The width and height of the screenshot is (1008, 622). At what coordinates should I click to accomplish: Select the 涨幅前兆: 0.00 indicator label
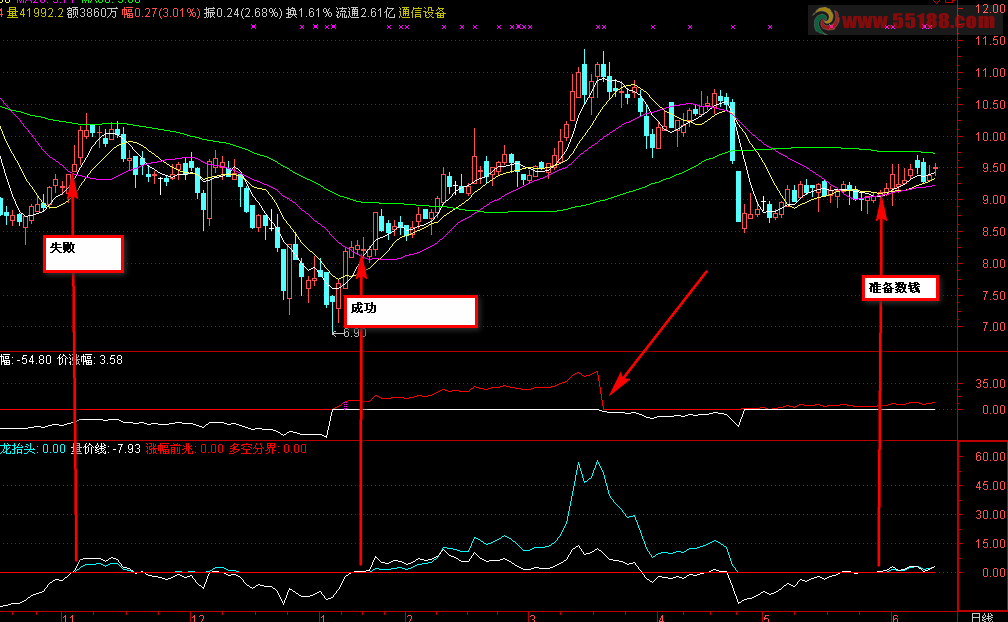point(184,449)
